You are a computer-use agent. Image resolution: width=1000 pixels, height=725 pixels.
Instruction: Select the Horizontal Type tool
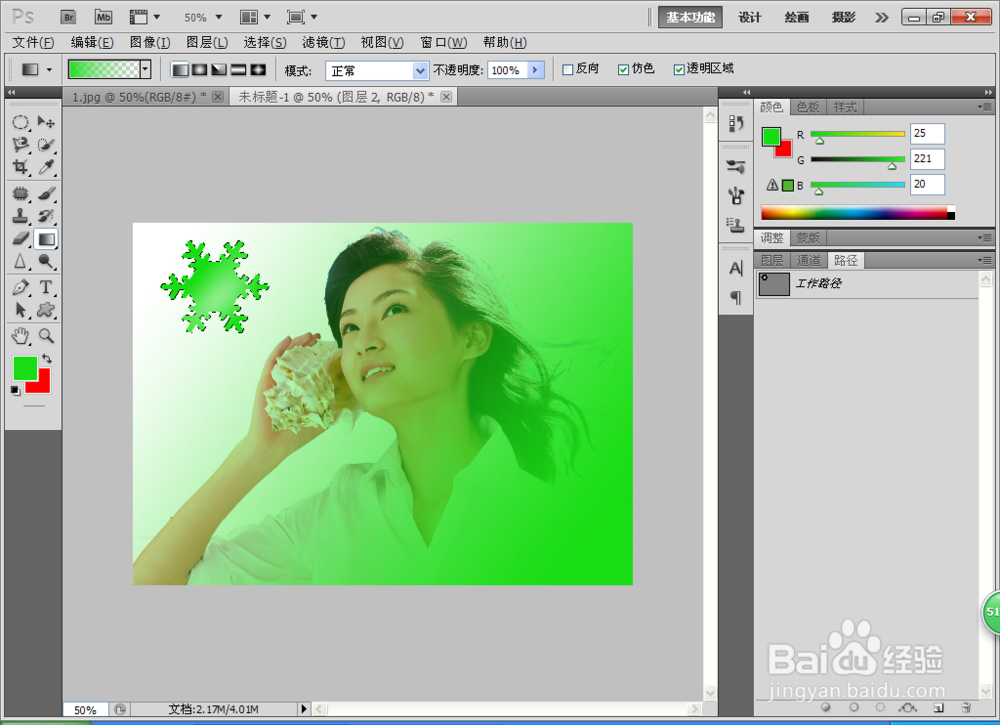coord(46,287)
